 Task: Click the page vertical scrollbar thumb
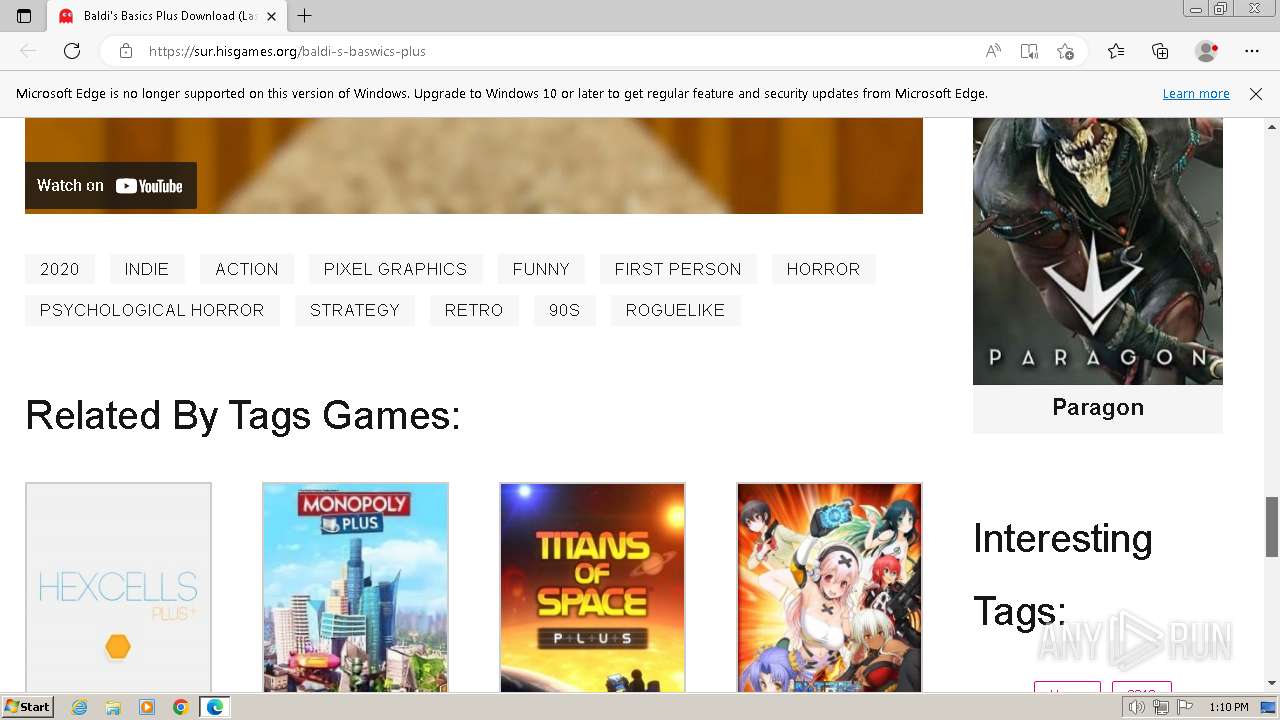(1272, 526)
